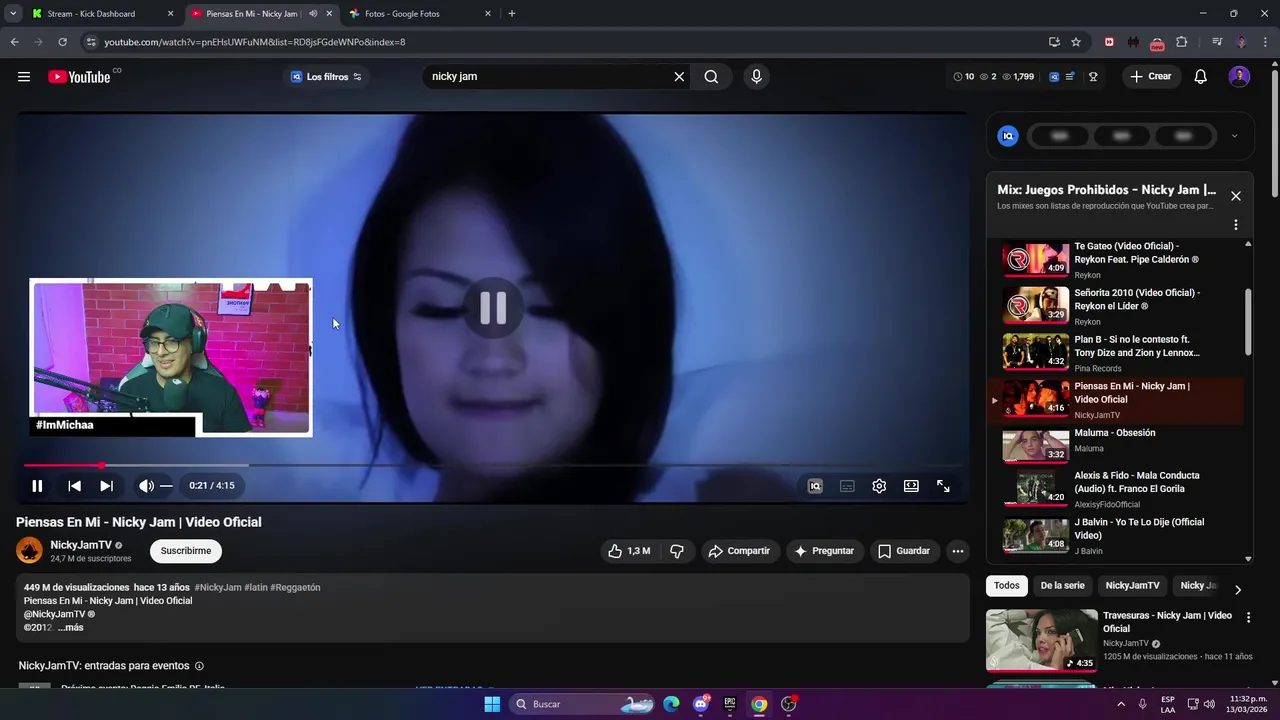Toggle subtitles in the player
Viewport: 1280px width, 720px height.
[847, 486]
